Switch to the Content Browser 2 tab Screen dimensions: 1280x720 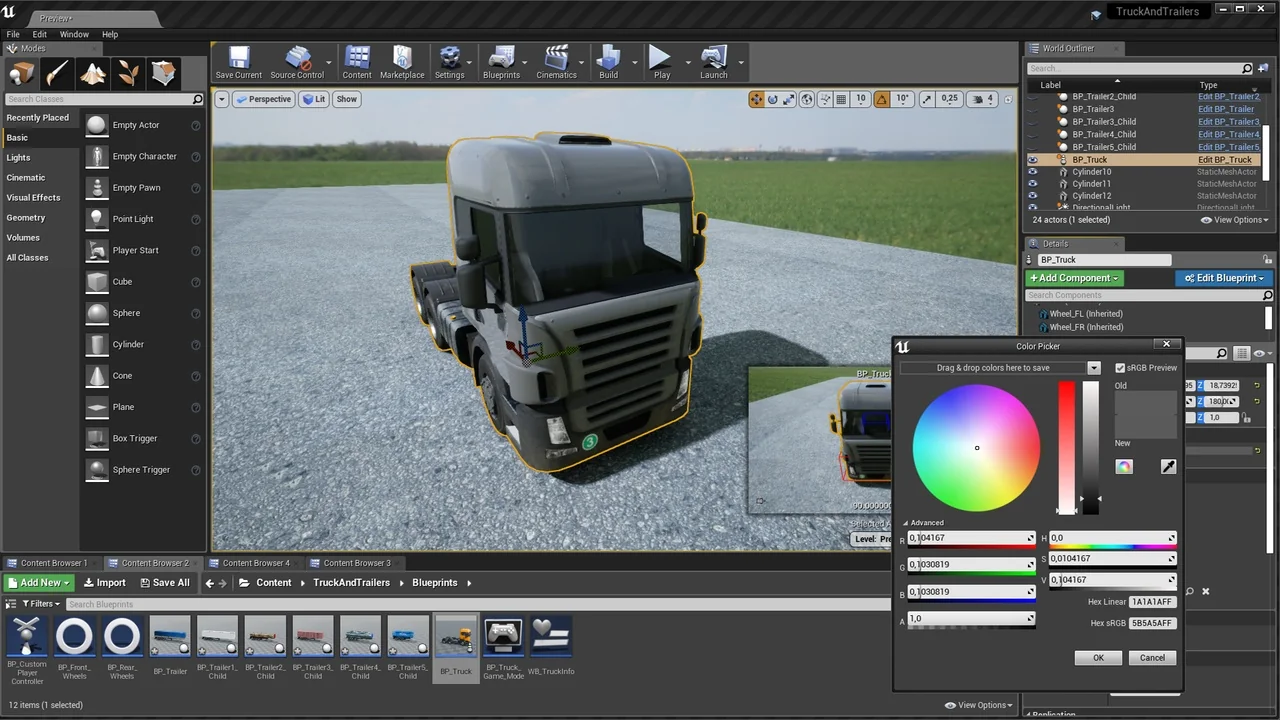[154, 562]
